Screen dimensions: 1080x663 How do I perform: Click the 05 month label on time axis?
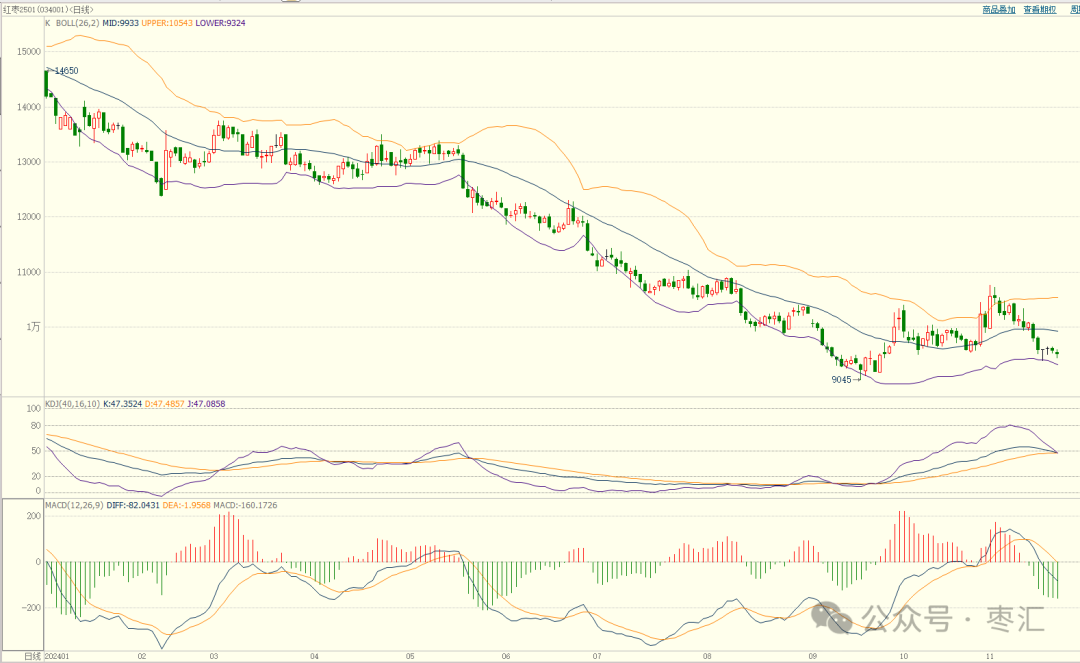(410, 656)
